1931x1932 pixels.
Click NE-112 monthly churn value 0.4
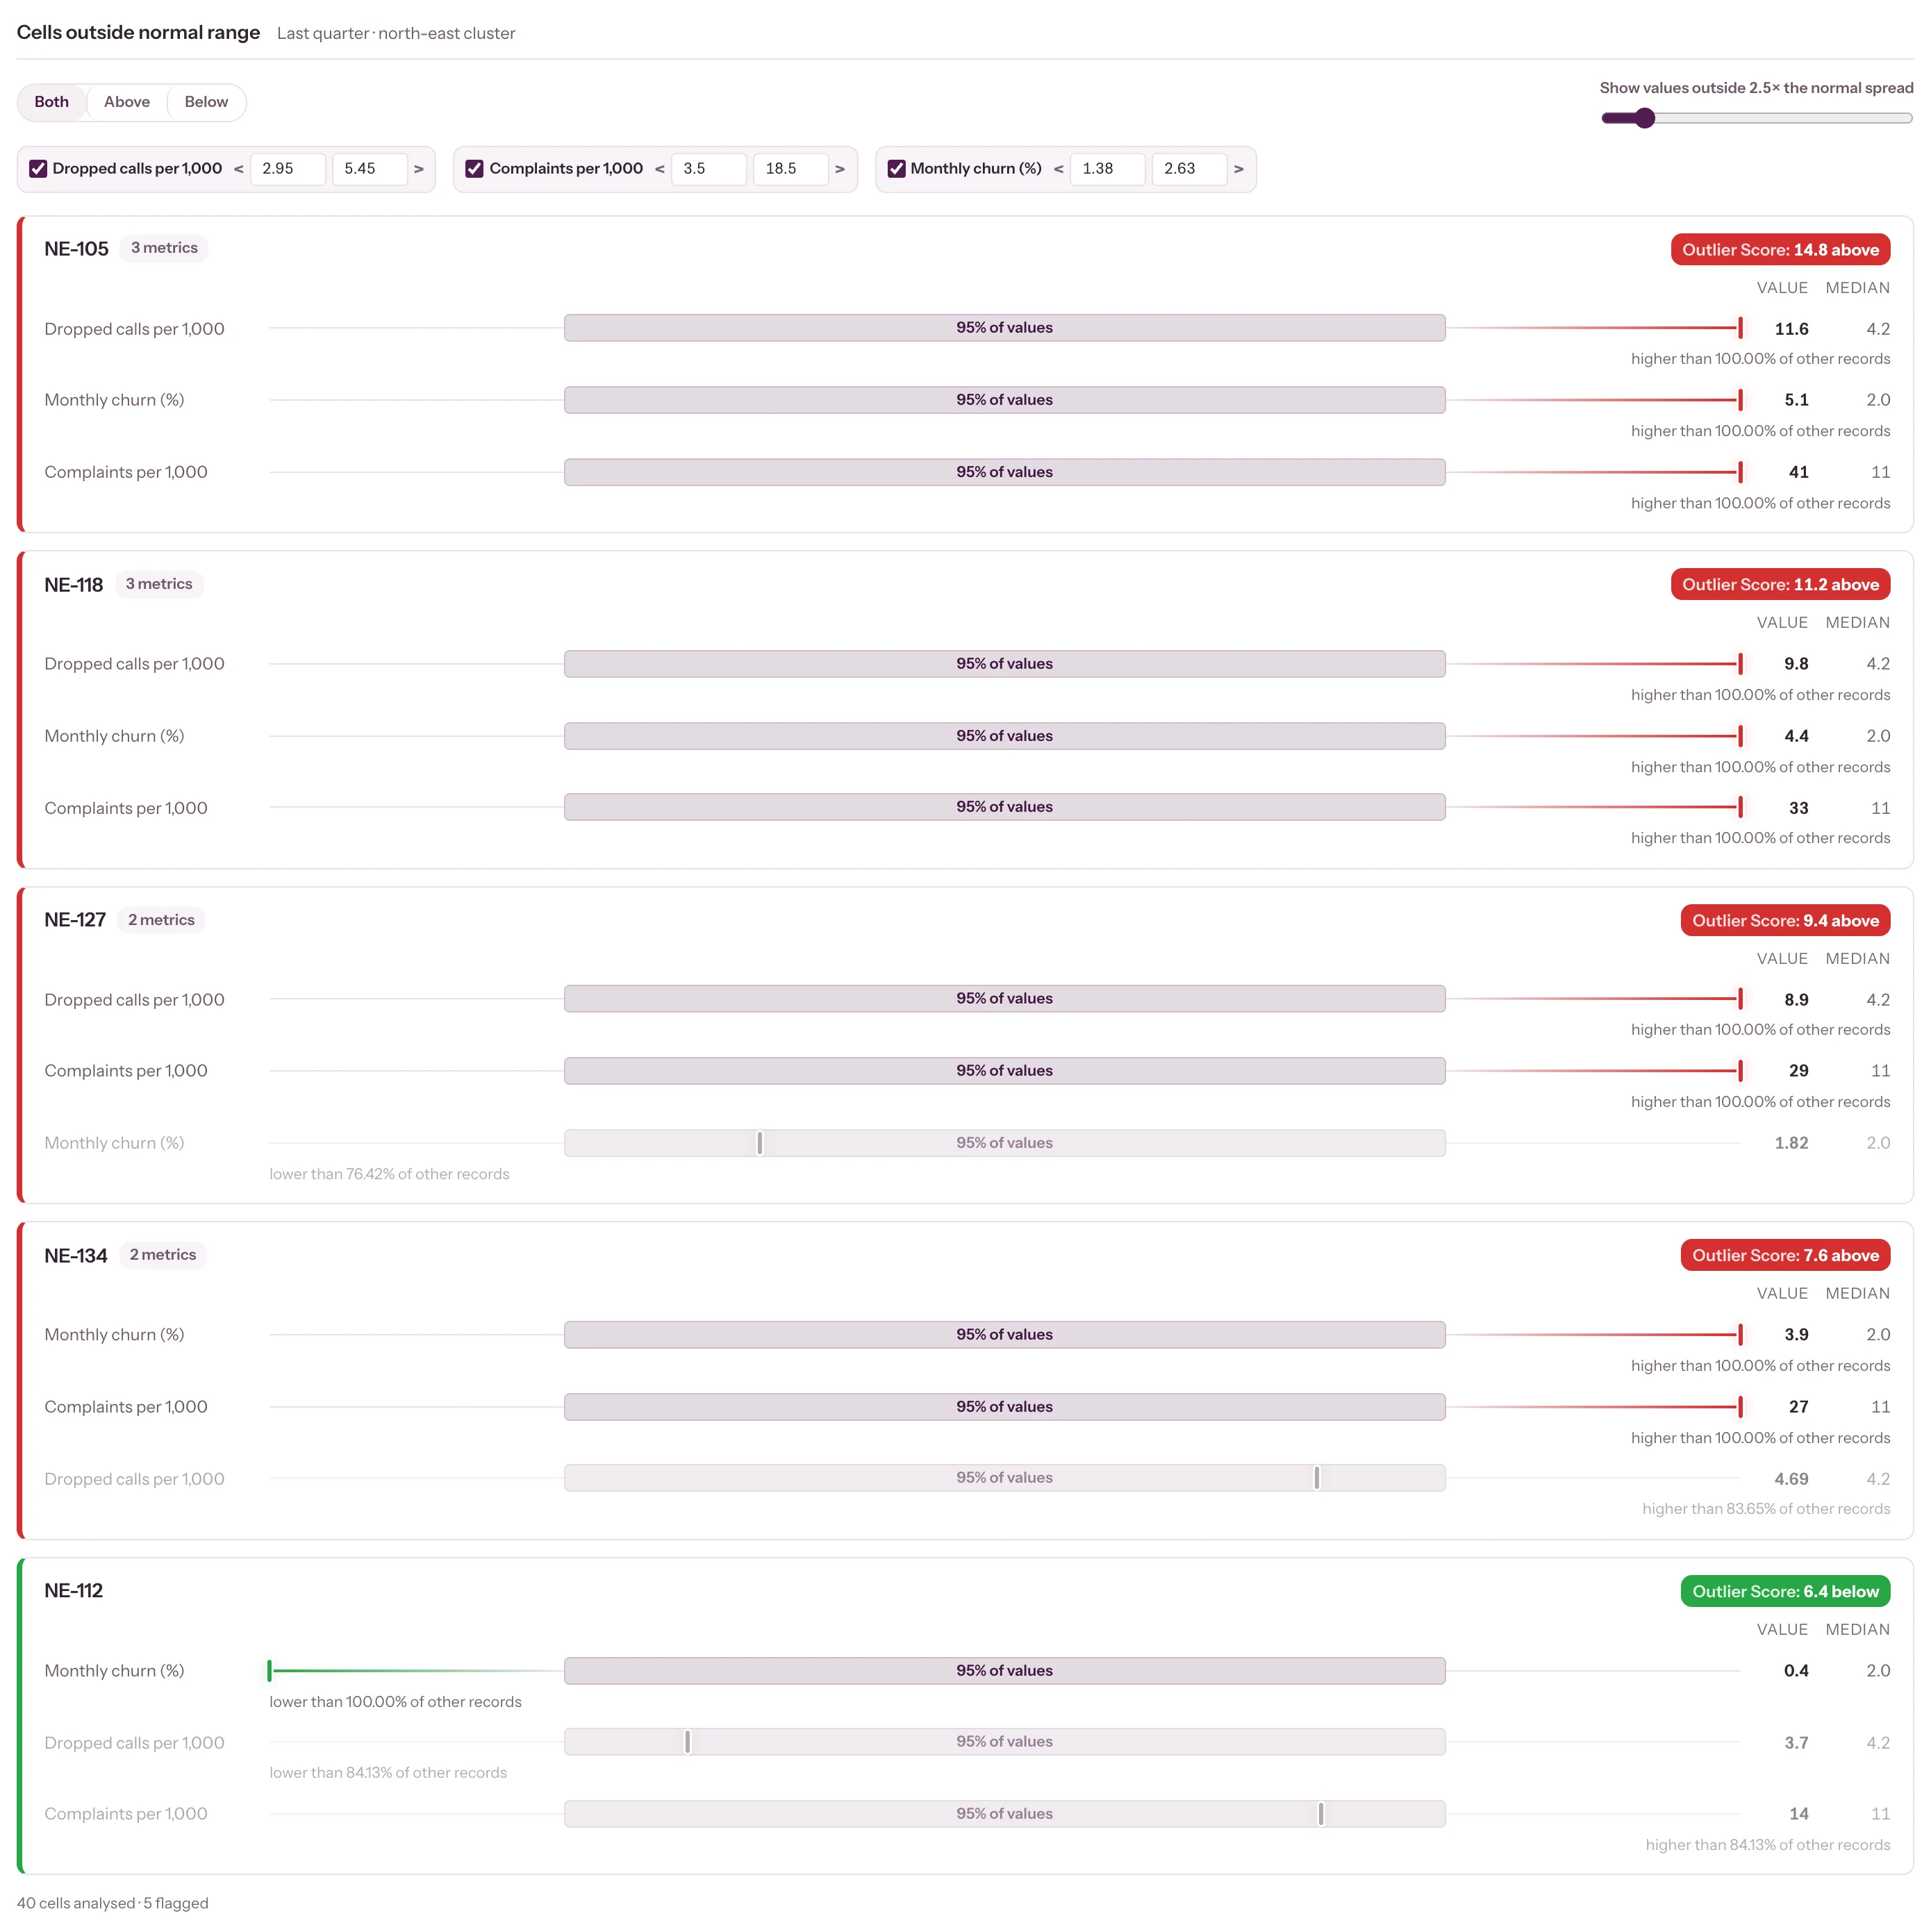1796,1671
